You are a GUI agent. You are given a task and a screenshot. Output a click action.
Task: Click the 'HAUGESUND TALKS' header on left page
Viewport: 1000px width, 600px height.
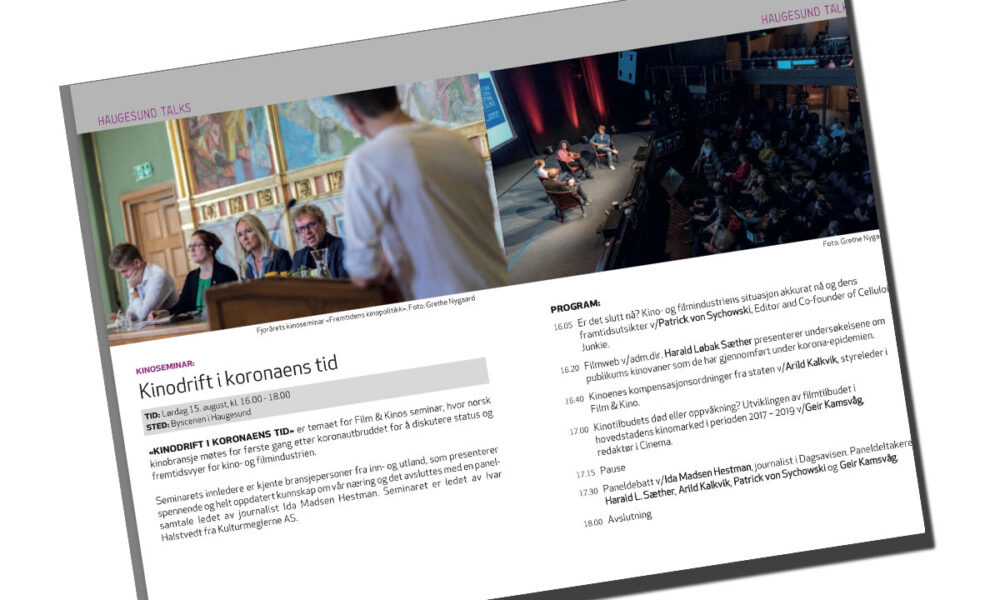(x=144, y=114)
